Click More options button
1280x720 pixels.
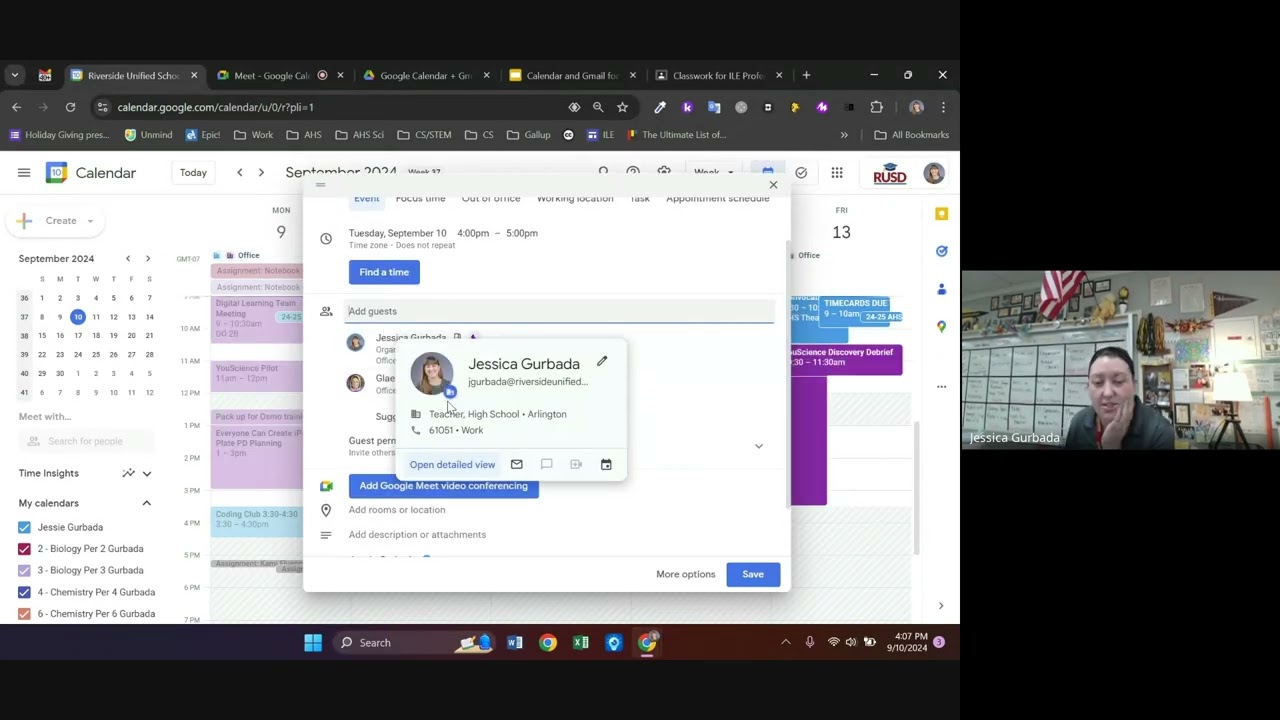click(x=686, y=574)
